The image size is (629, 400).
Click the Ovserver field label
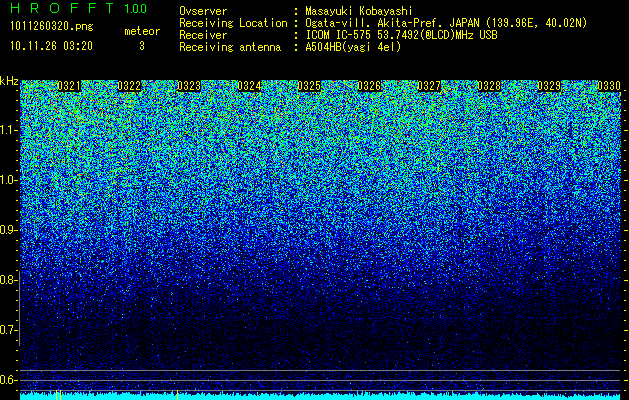[x=203, y=11]
